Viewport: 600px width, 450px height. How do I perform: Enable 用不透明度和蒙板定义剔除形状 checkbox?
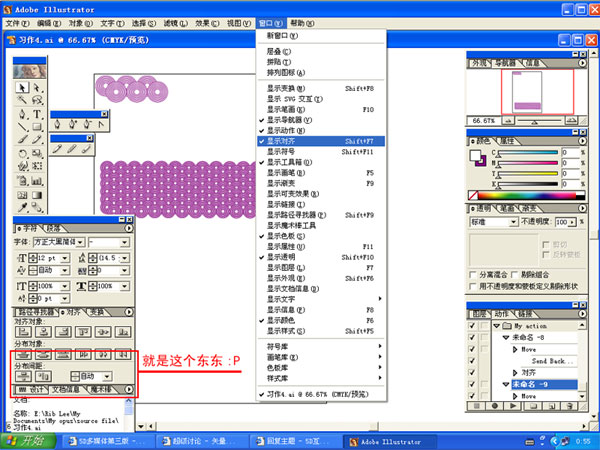(x=473, y=286)
